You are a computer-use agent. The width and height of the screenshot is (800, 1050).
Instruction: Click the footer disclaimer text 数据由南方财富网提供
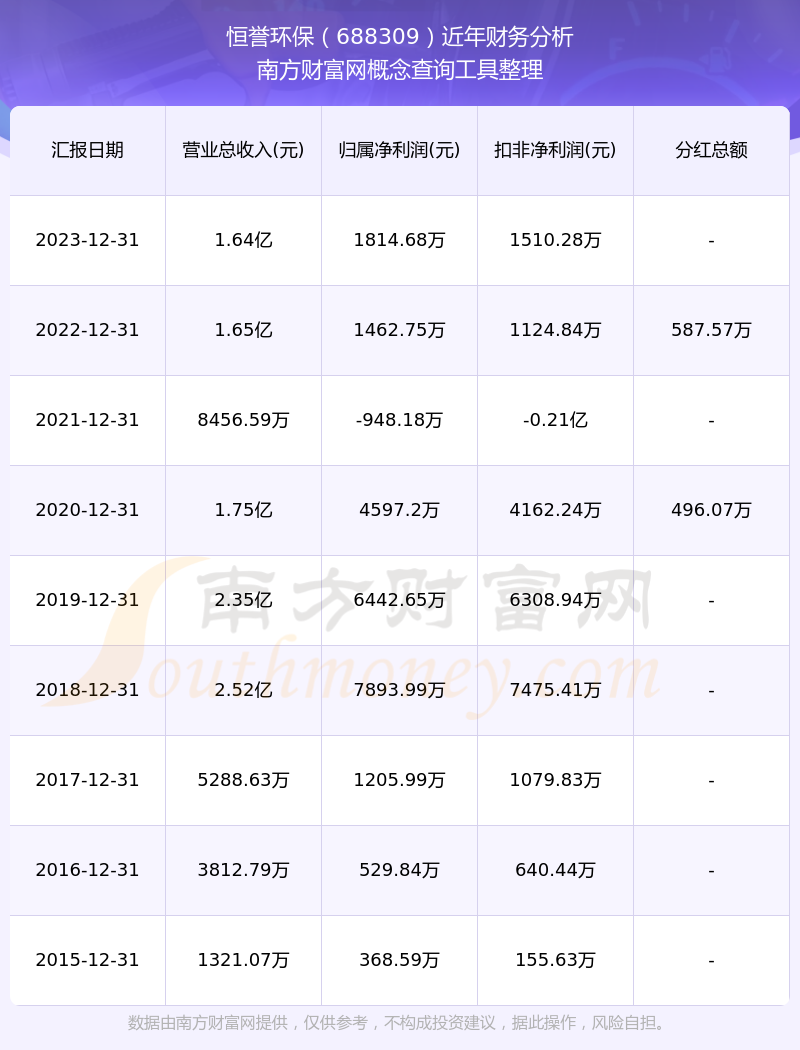208,1023
